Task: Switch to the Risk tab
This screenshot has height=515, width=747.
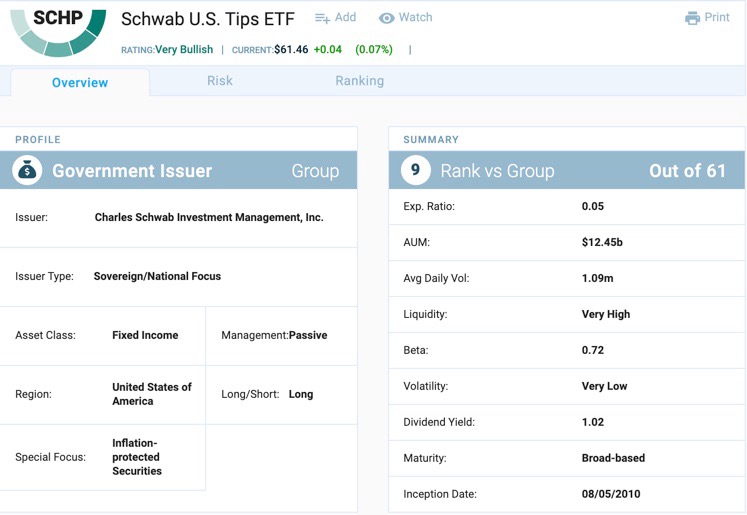Action: pos(220,81)
